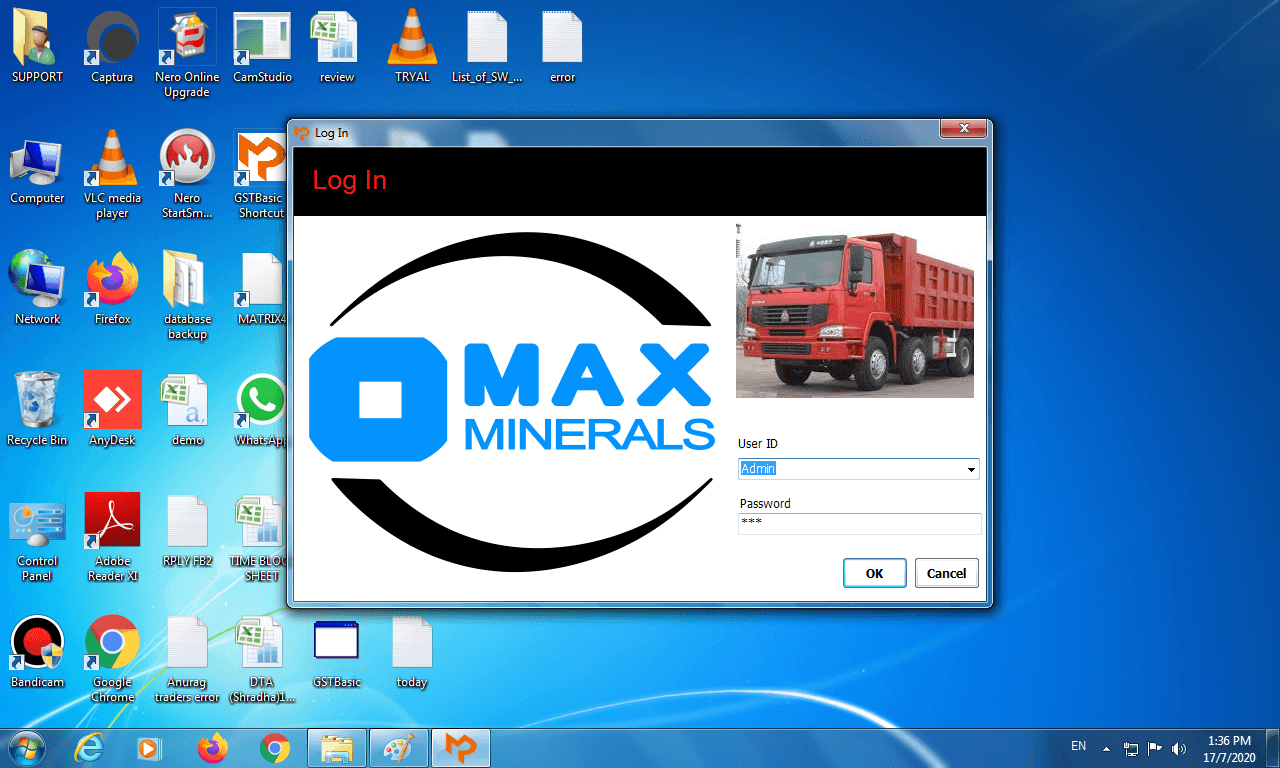Open GSTBasic Shortcut desktop icon
Screen dimensions: 1280x768
261,176
